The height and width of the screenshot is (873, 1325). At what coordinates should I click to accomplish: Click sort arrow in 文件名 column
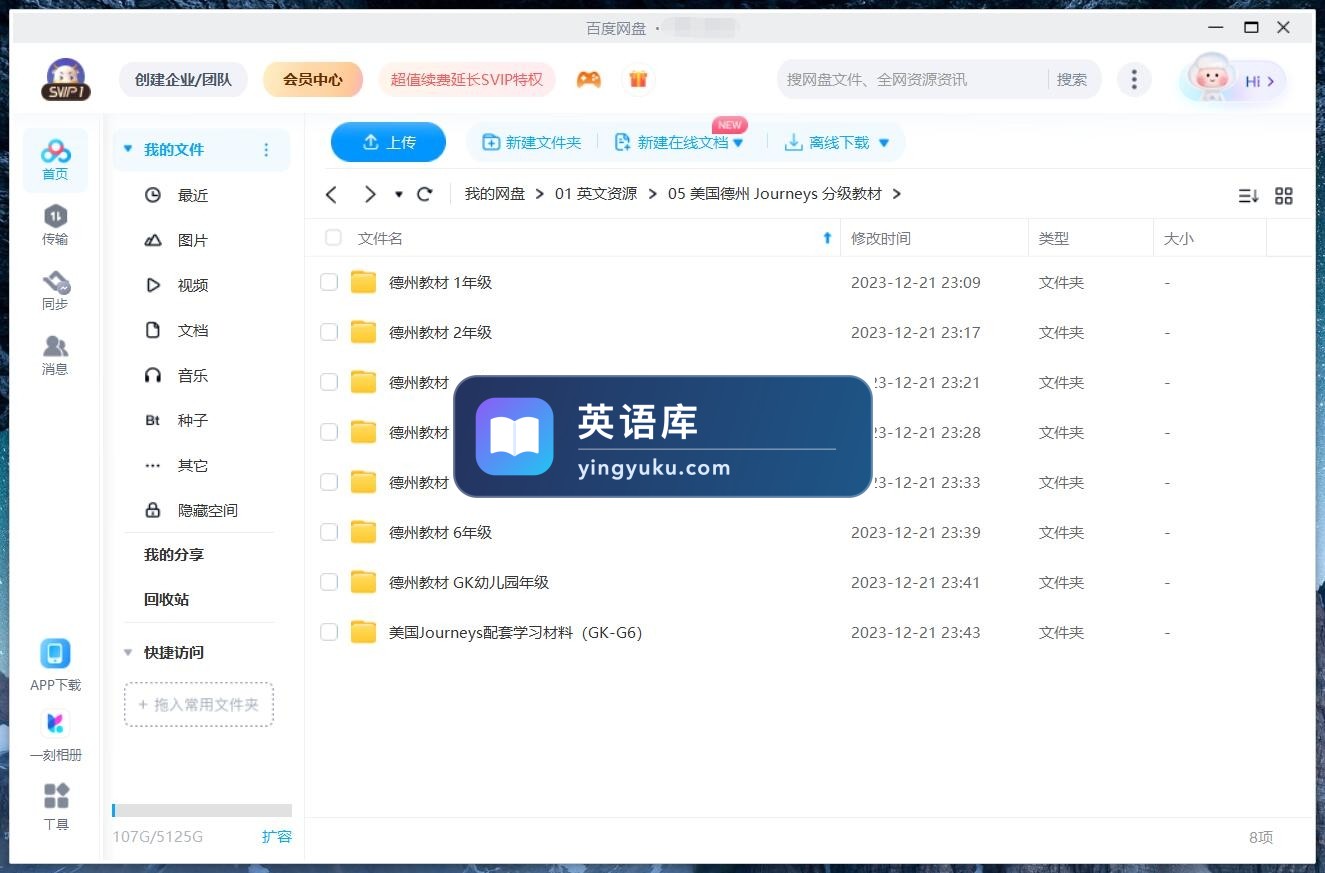tap(827, 238)
